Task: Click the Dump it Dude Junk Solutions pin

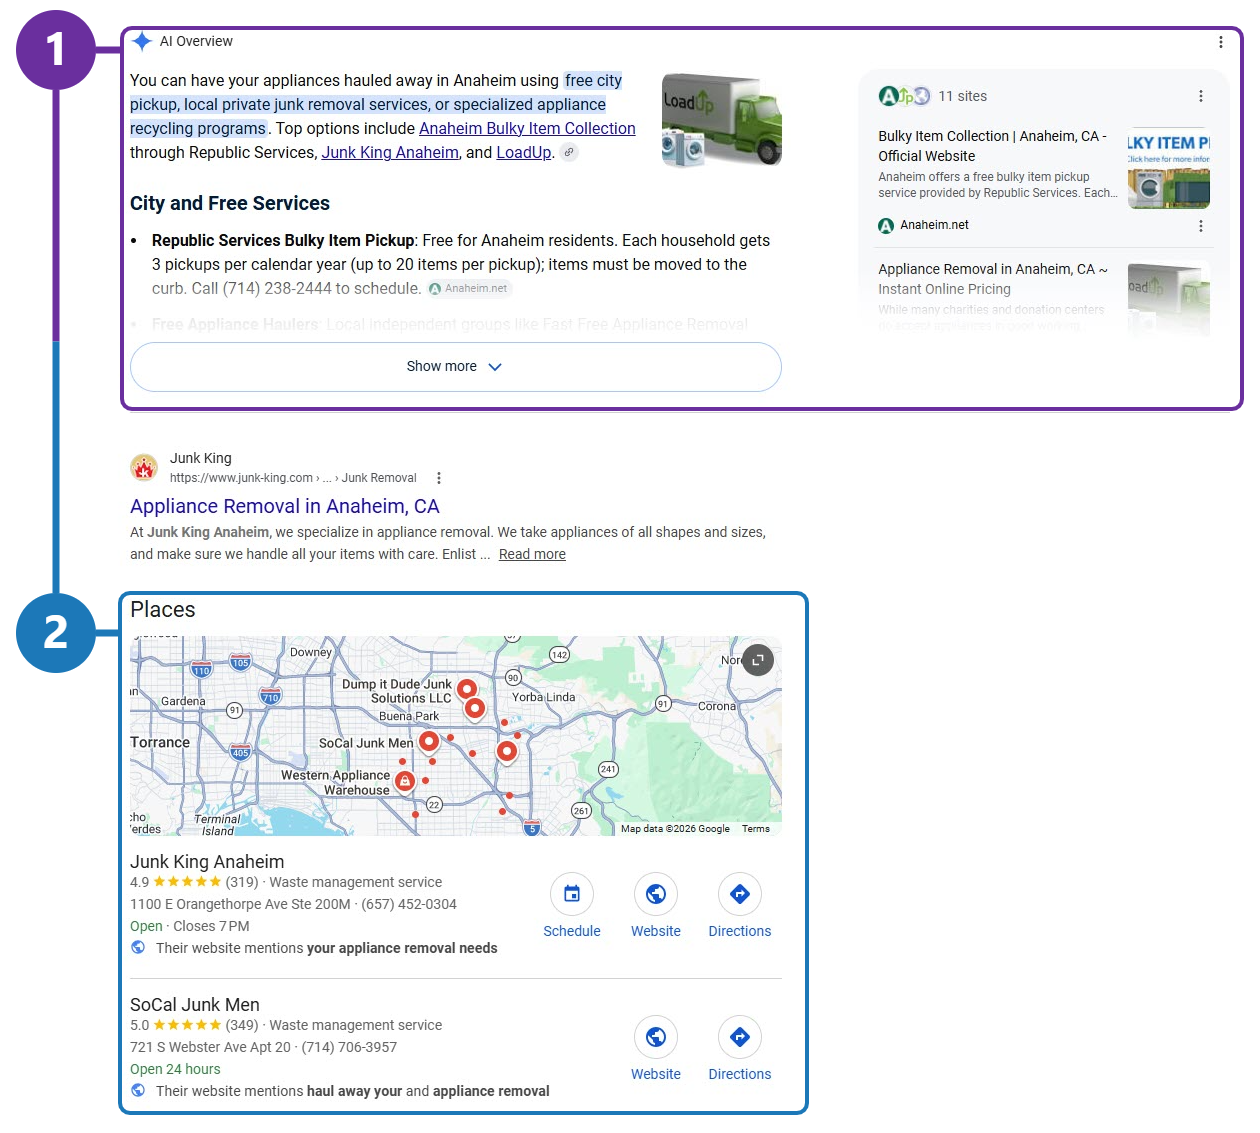Action: tap(467, 689)
